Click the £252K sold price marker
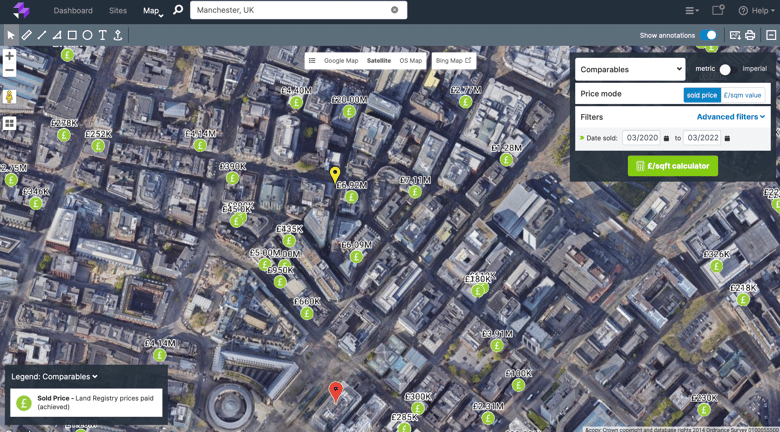 [98, 145]
